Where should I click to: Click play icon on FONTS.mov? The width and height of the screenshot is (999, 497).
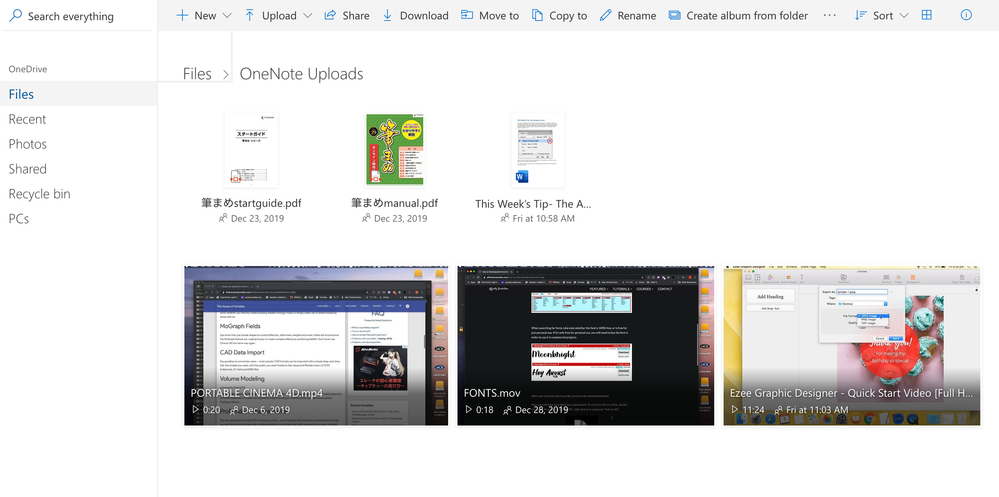pos(469,410)
